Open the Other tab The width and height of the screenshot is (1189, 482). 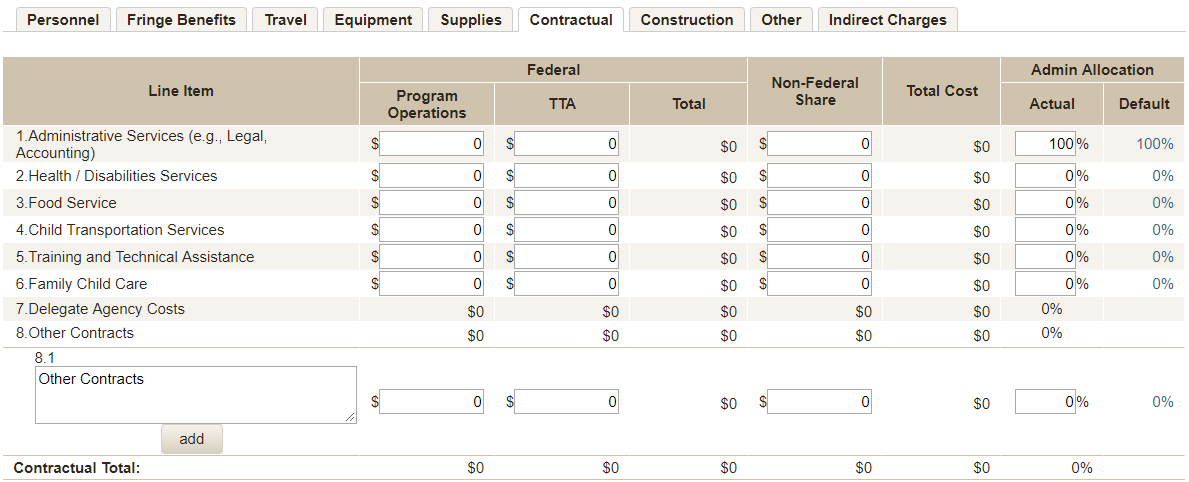(781, 20)
